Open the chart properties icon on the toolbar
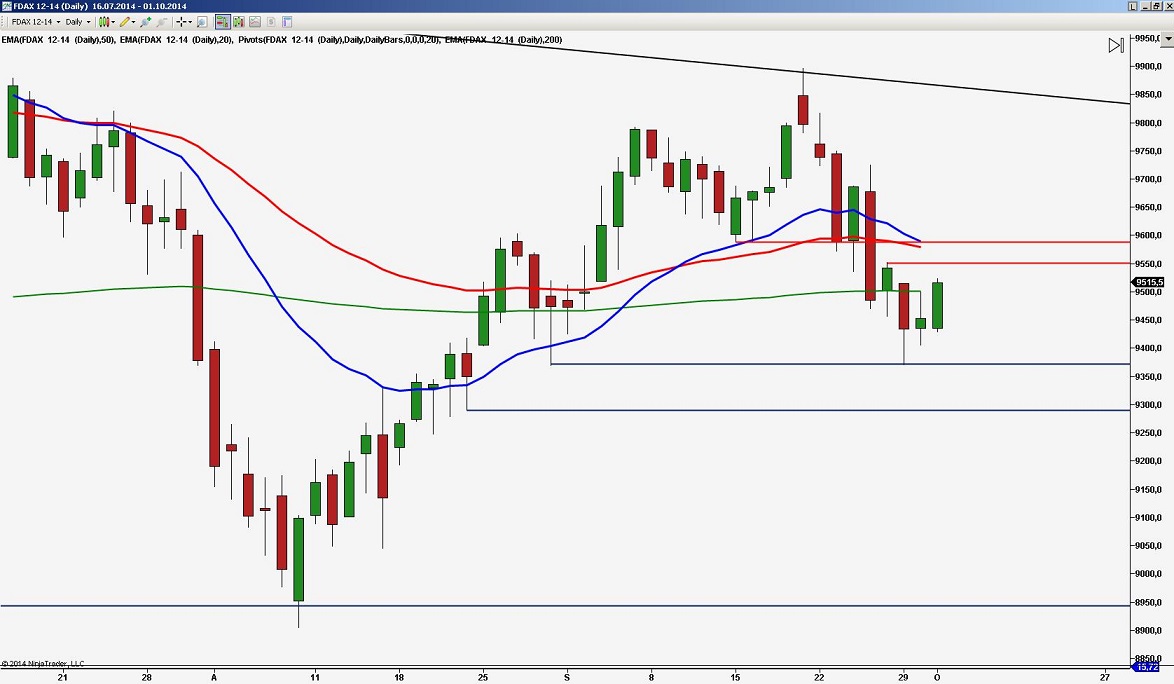 click(x=286, y=21)
